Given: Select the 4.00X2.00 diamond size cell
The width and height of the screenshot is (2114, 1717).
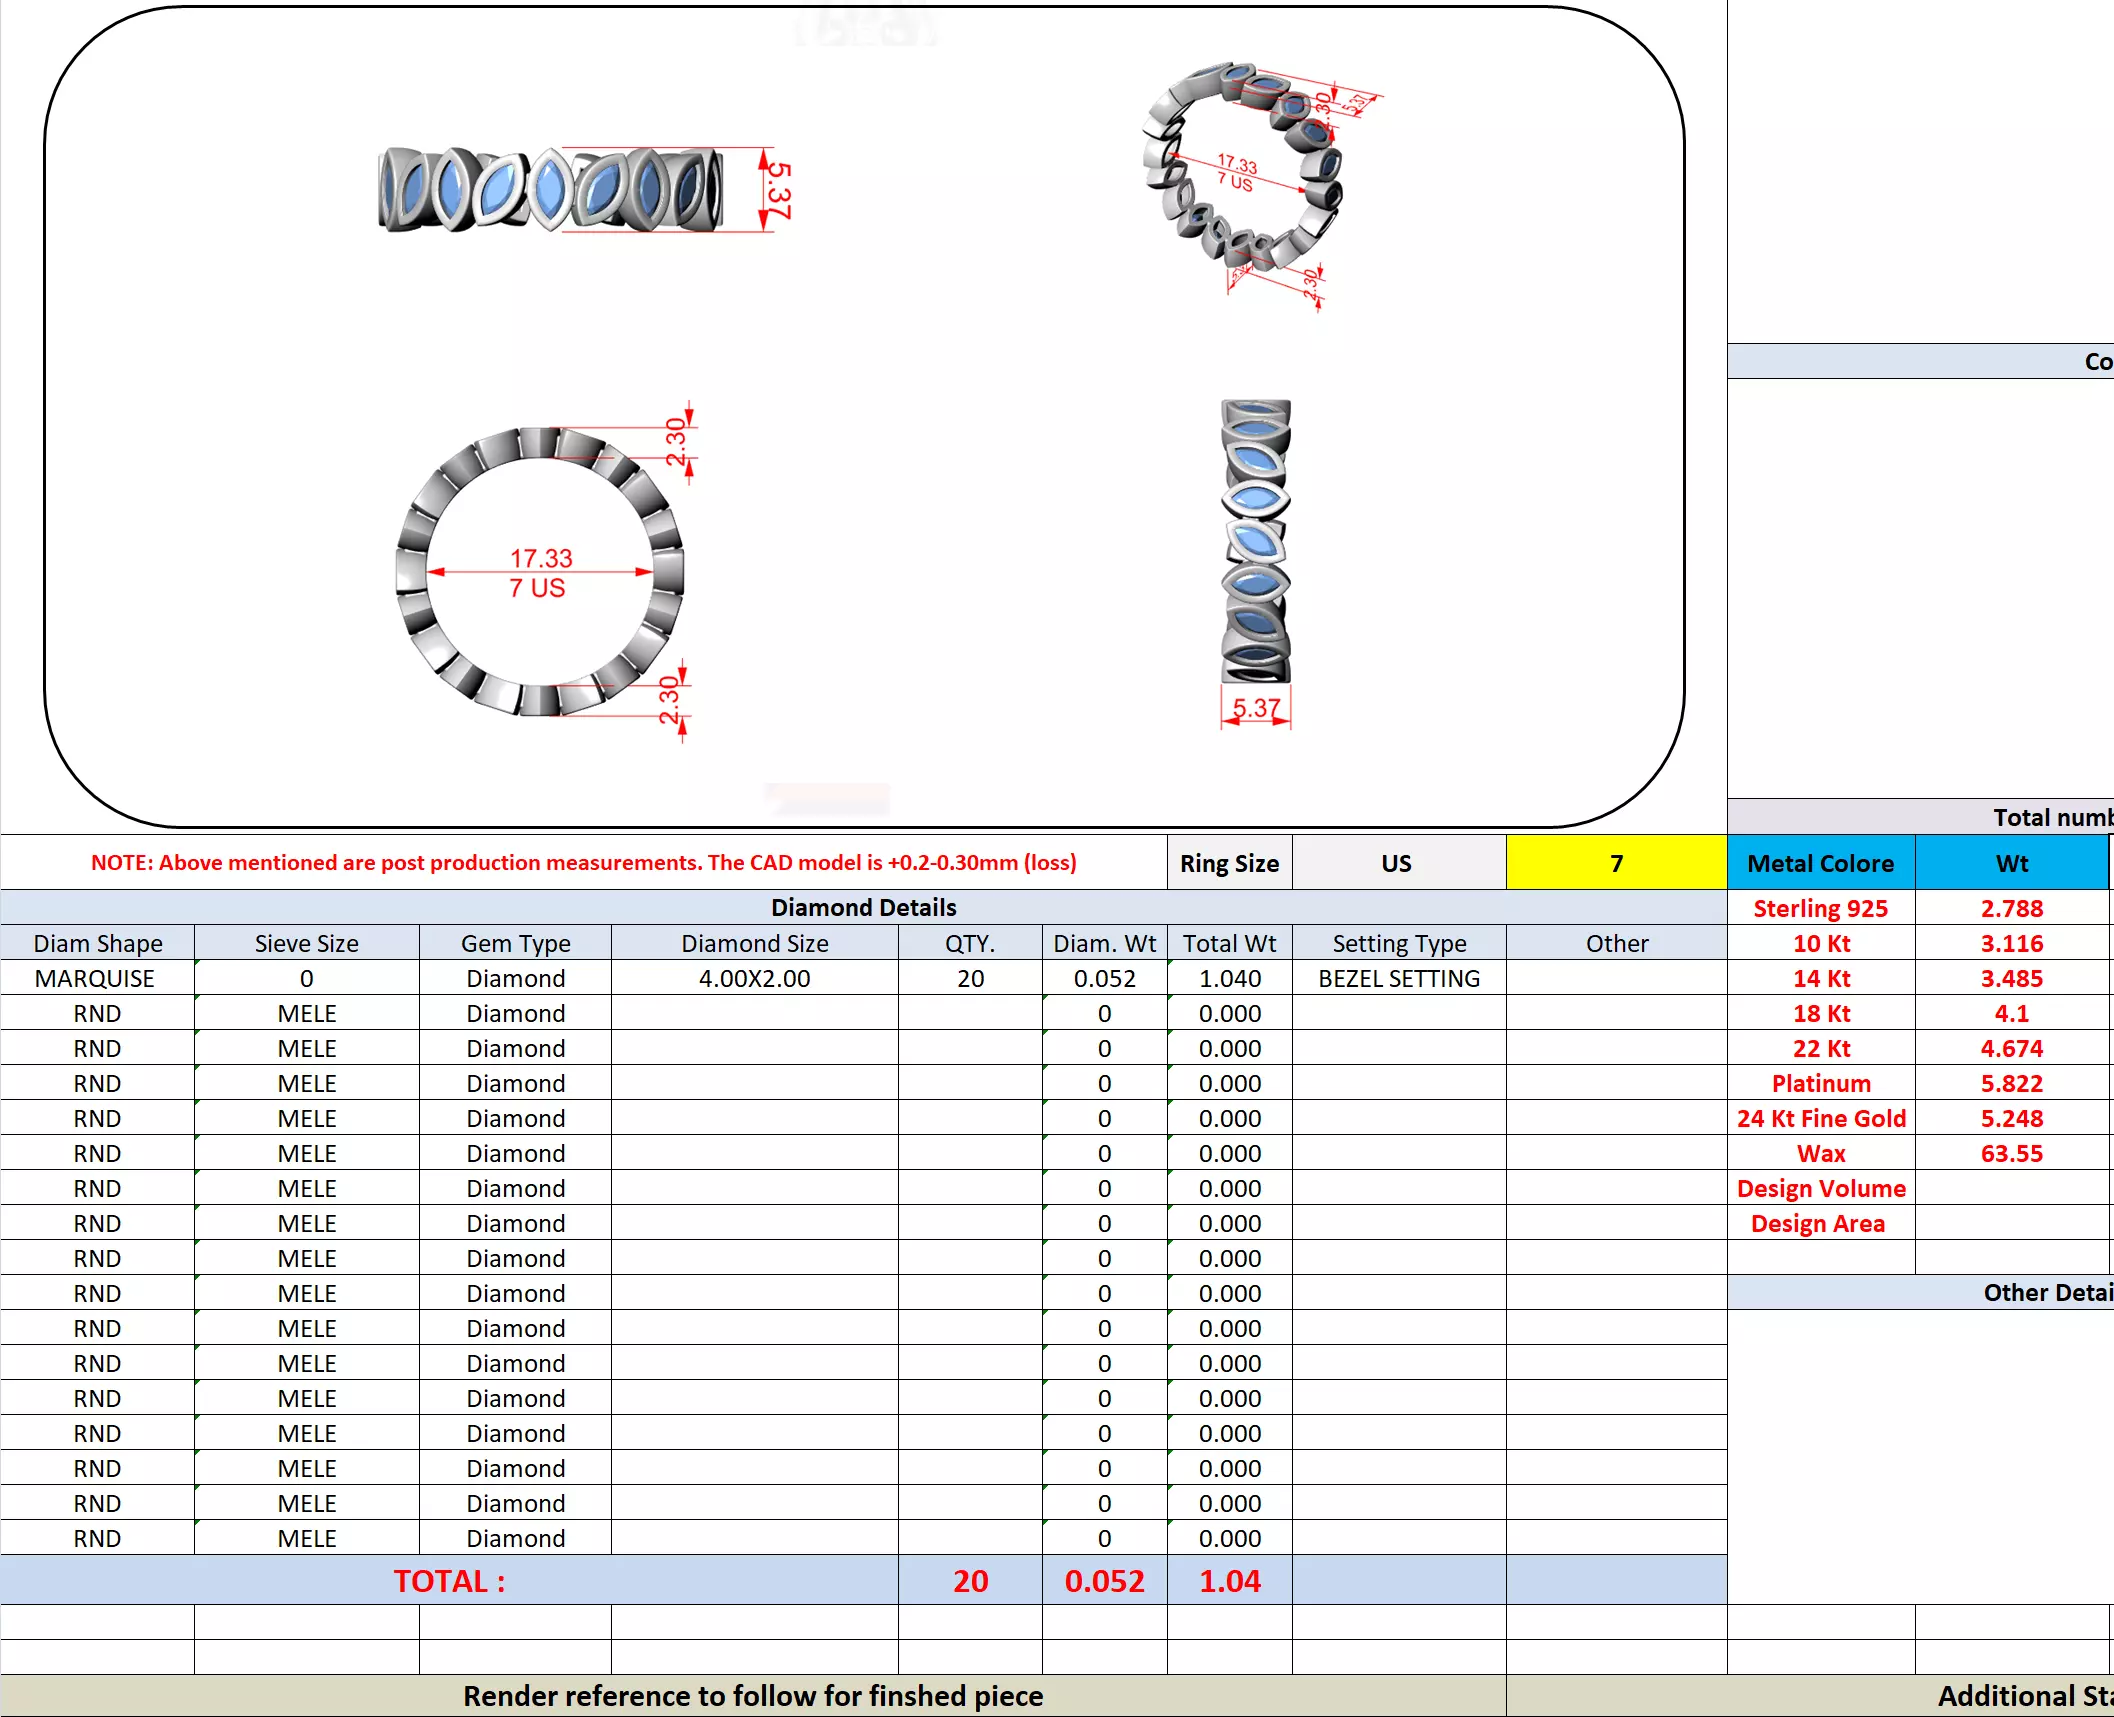Looking at the screenshot, I should pyautogui.click(x=754, y=978).
